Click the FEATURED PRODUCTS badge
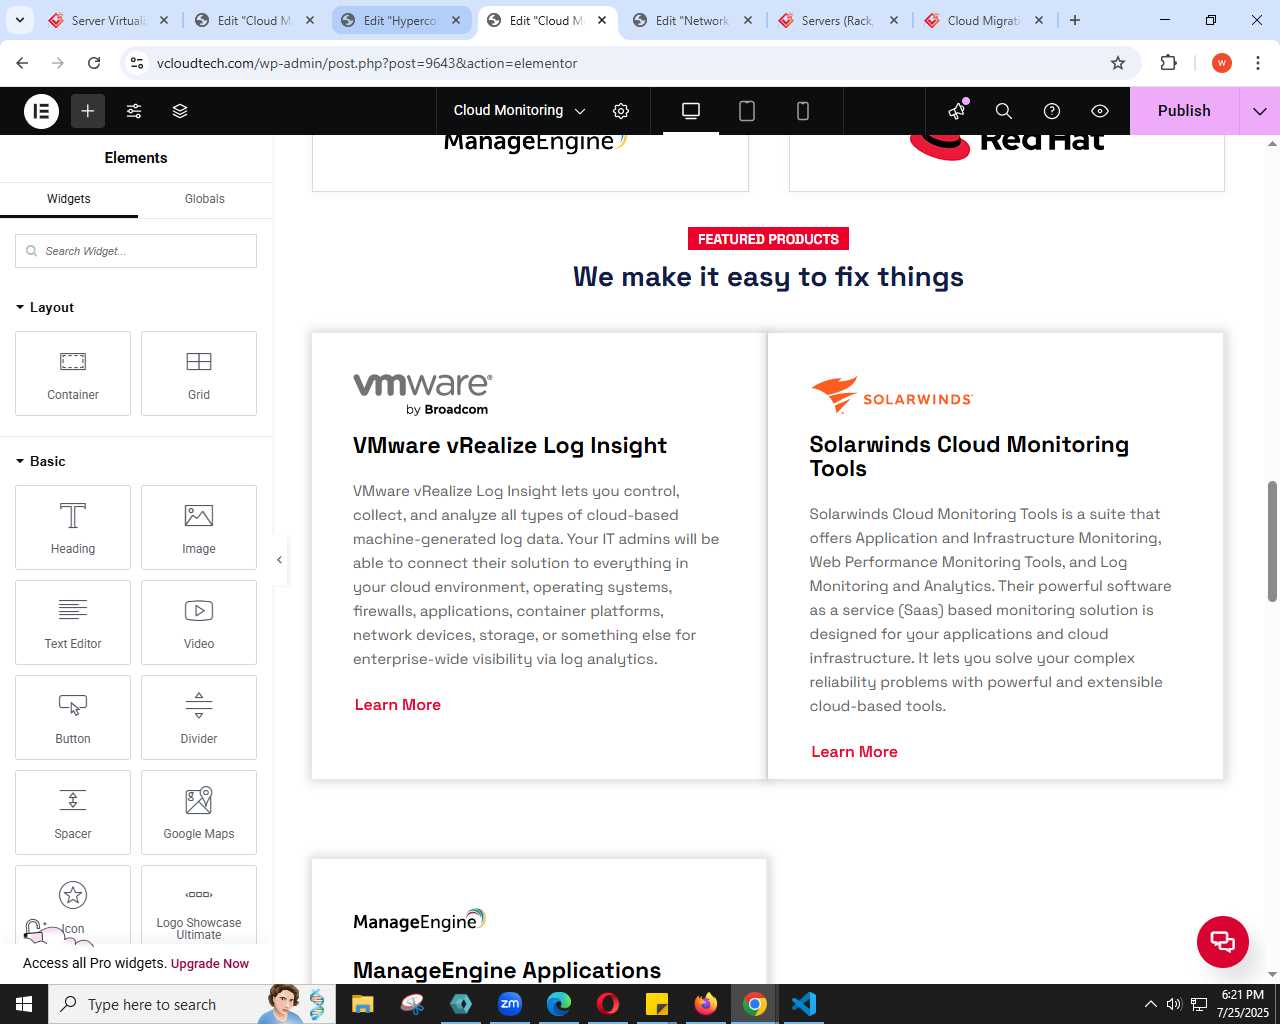Screen dimensions: 1280x1024 (x=769, y=239)
